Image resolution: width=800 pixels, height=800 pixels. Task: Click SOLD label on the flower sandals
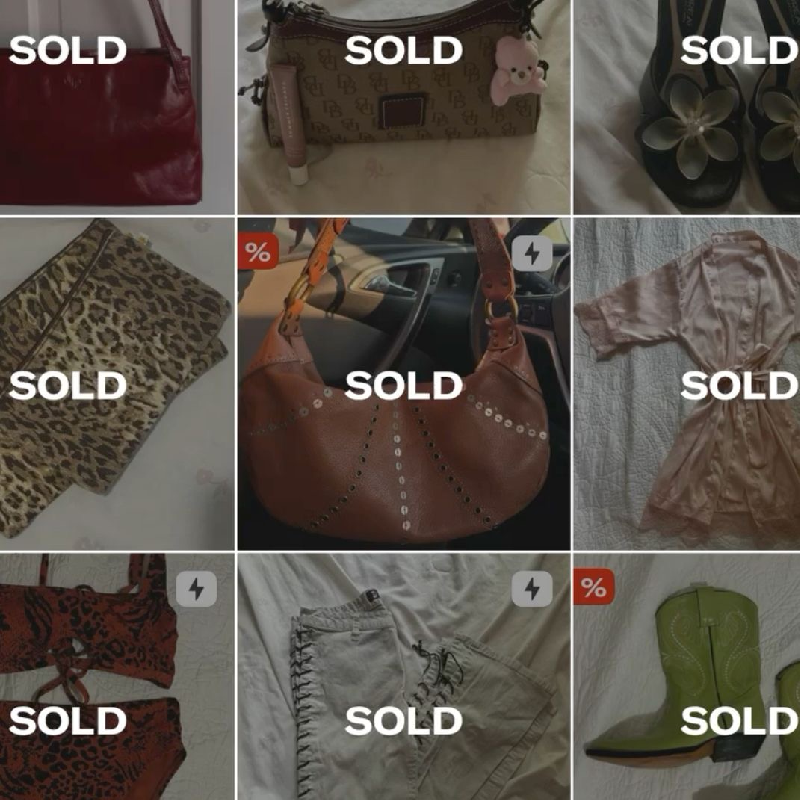click(739, 50)
